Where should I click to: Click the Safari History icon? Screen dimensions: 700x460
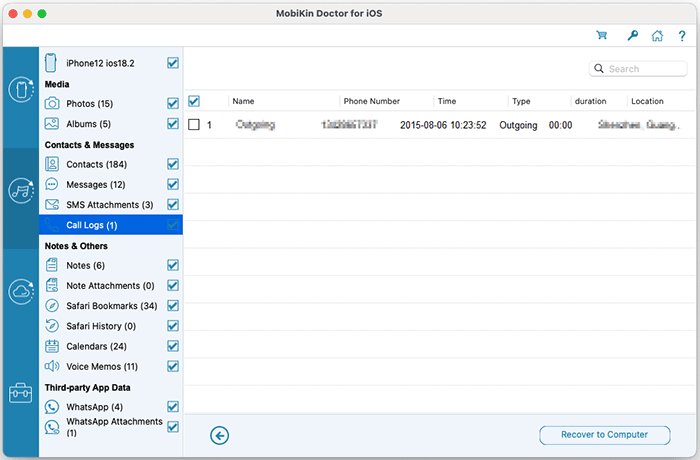click(x=52, y=326)
